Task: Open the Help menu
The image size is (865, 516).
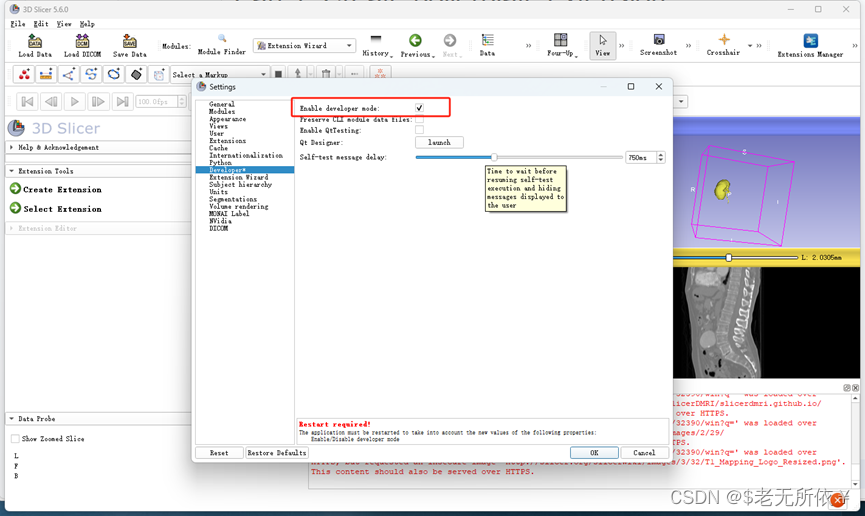Action: pos(87,24)
